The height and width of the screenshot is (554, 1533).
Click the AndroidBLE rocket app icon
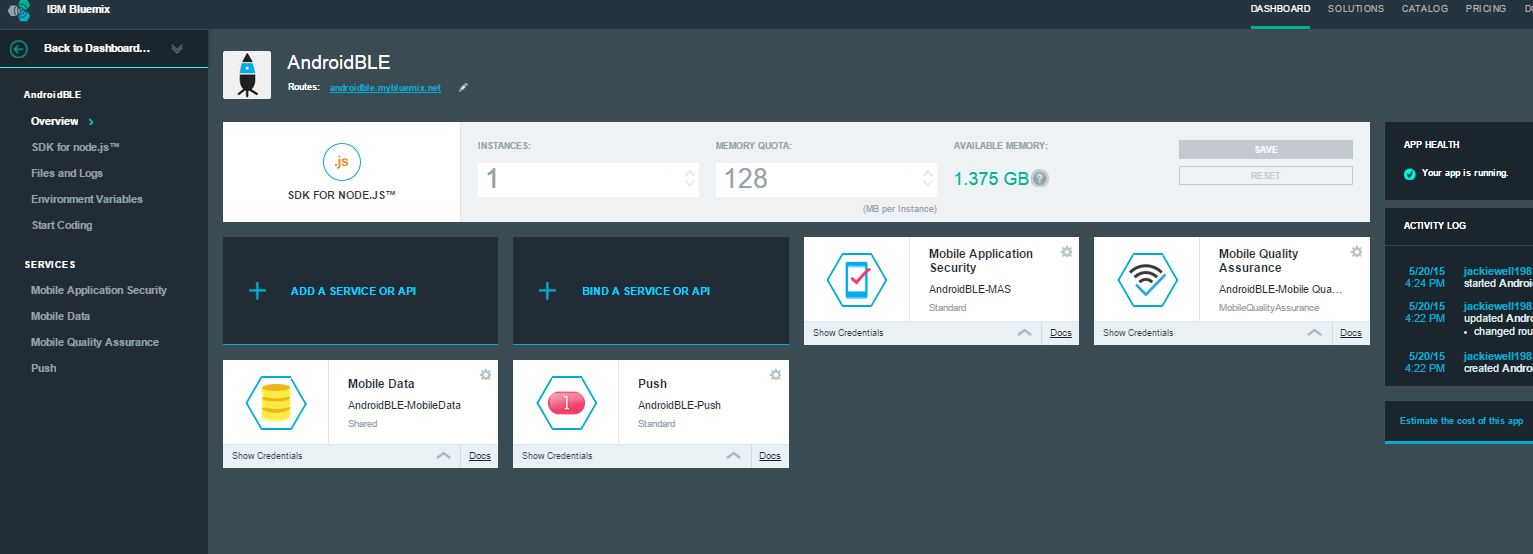click(247, 75)
